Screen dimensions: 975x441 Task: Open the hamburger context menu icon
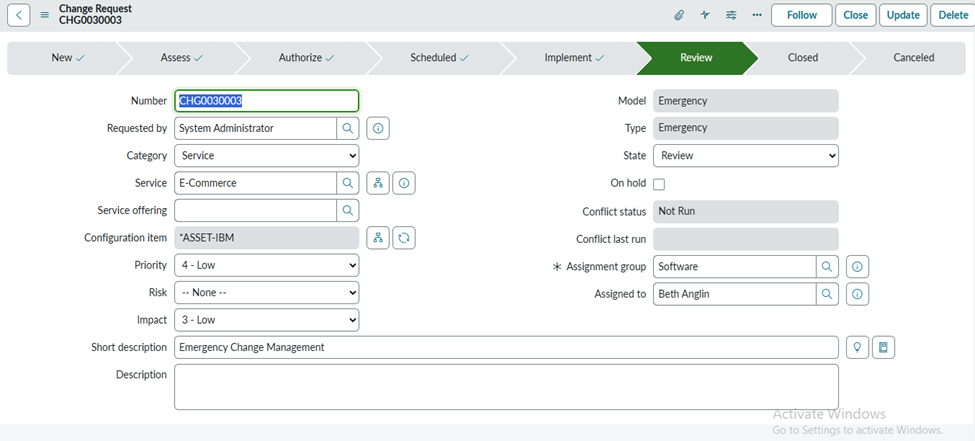tap(44, 15)
